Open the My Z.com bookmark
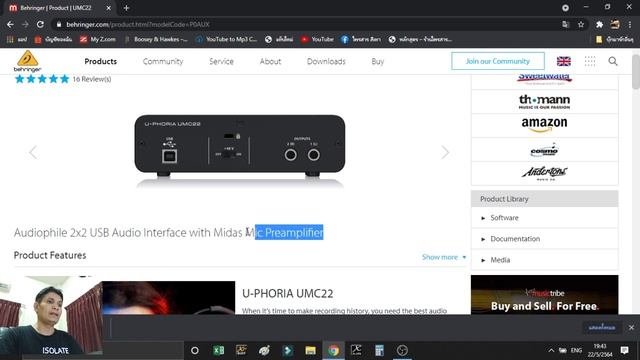The height and width of the screenshot is (360, 640). 98,39
